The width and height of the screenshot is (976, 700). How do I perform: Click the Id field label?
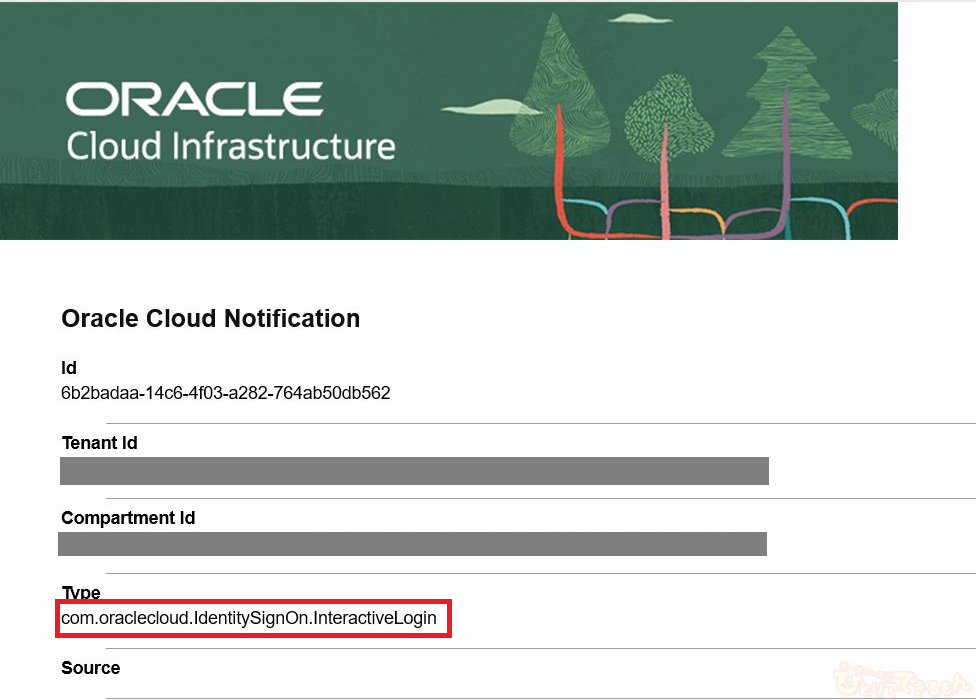pyautogui.click(x=69, y=368)
